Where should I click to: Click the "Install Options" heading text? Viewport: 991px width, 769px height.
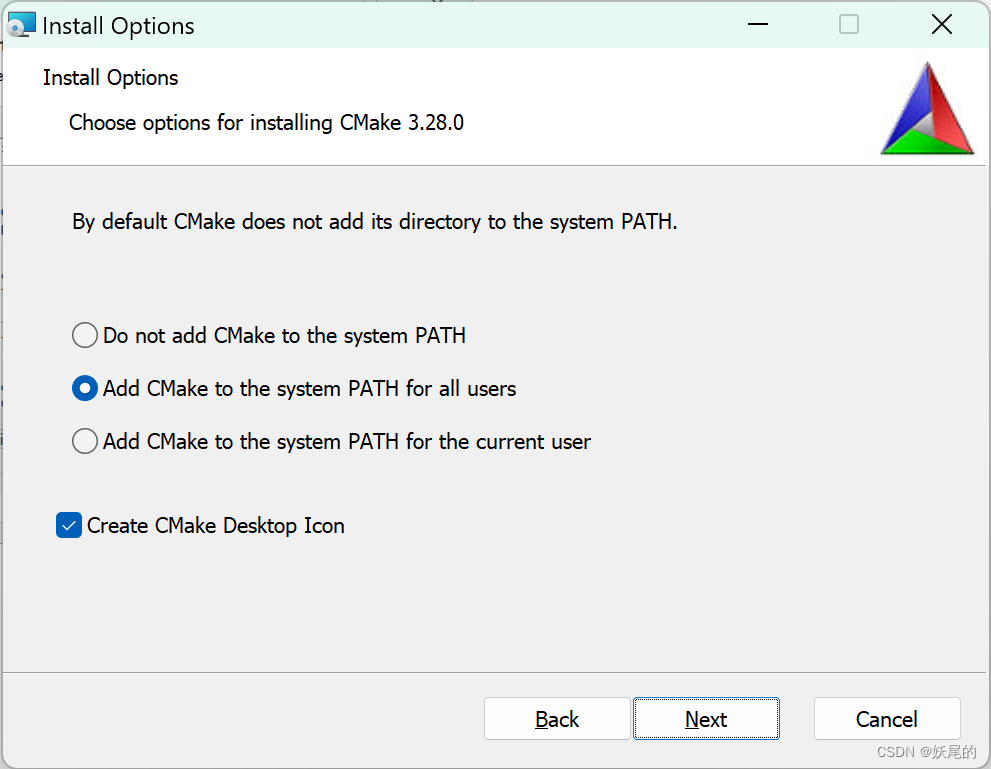(x=111, y=78)
